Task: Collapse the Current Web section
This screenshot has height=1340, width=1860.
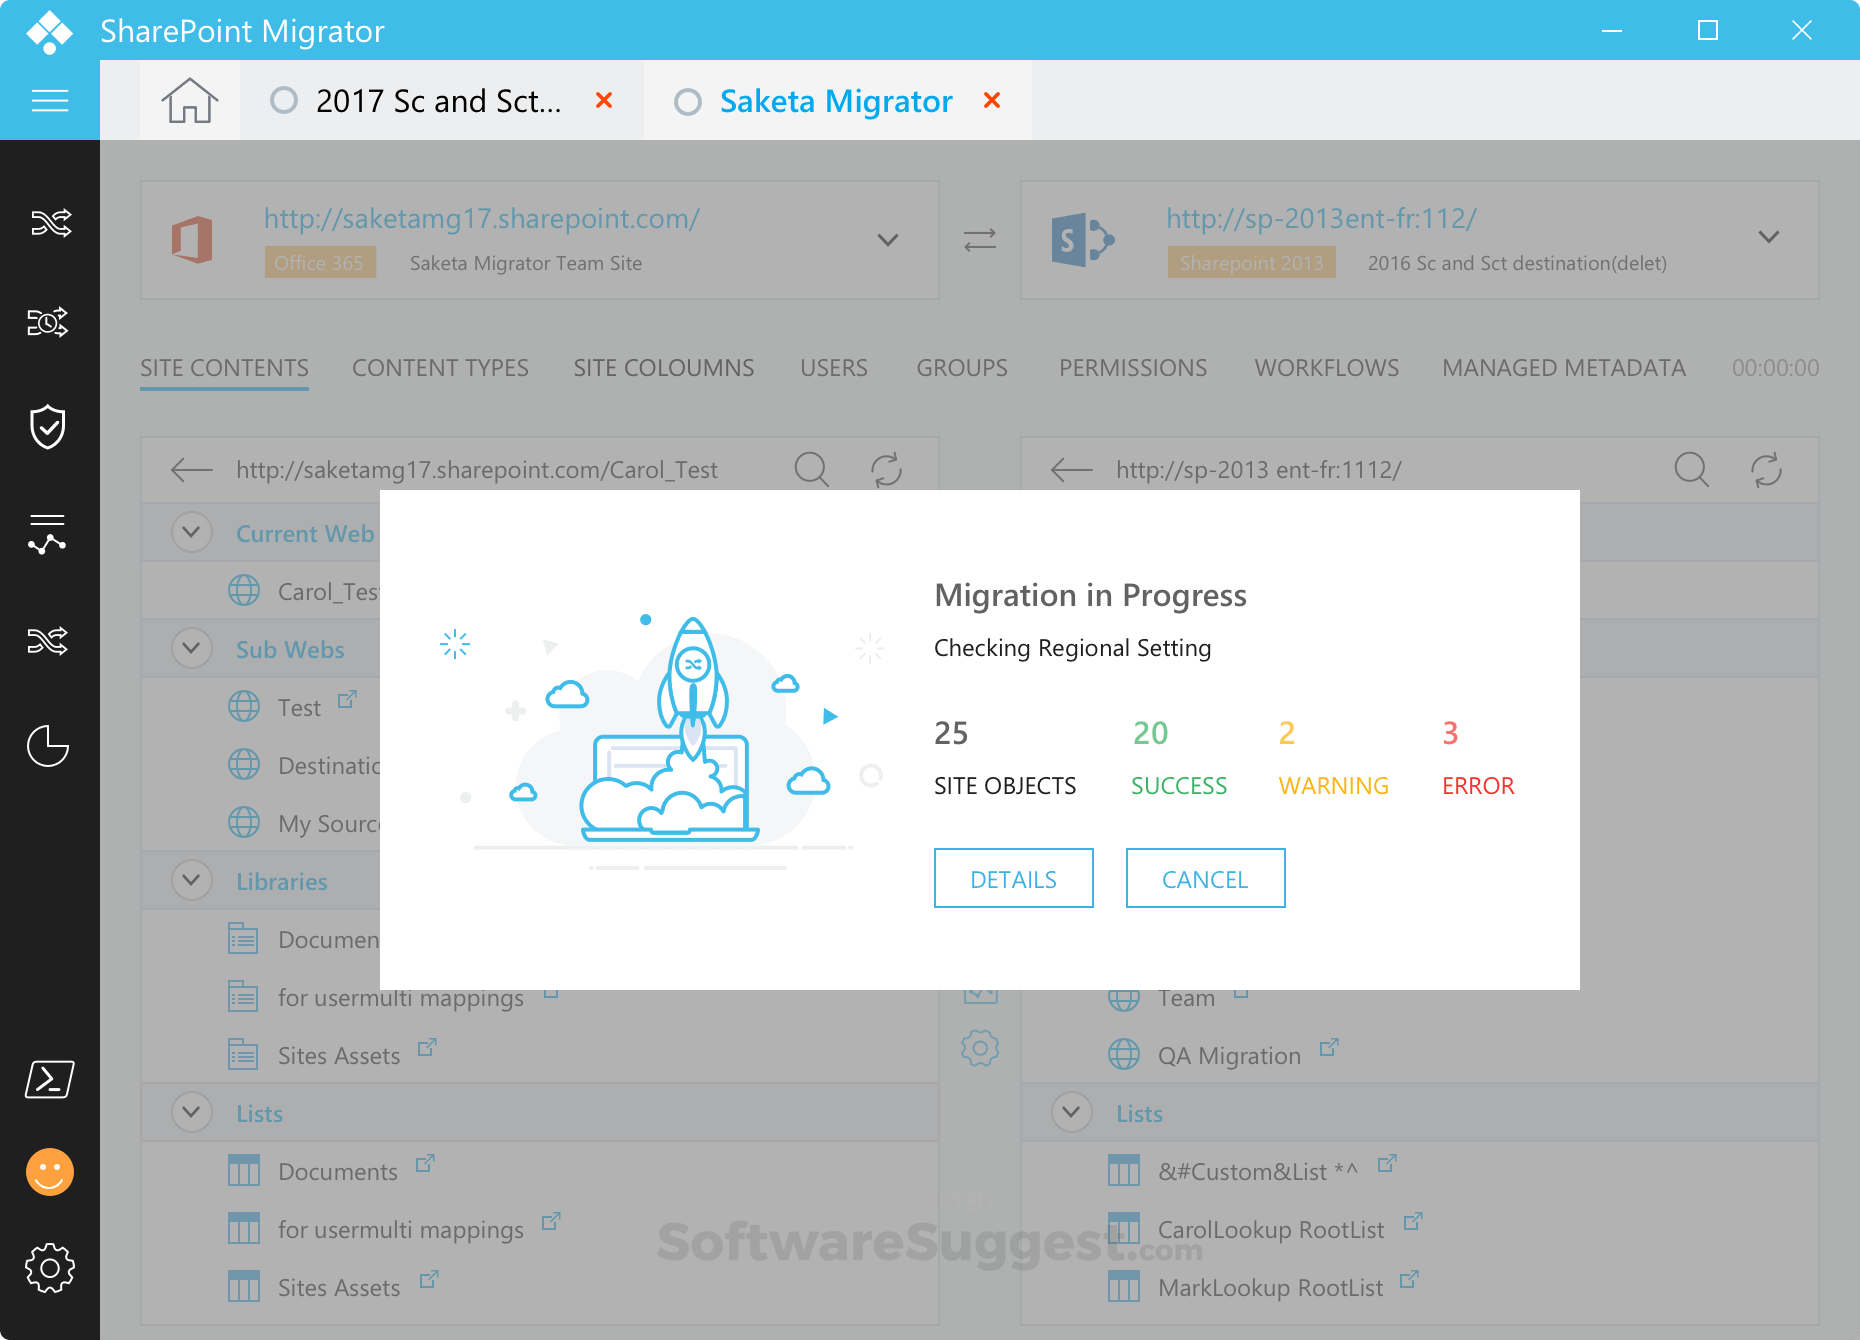Action: point(191,532)
